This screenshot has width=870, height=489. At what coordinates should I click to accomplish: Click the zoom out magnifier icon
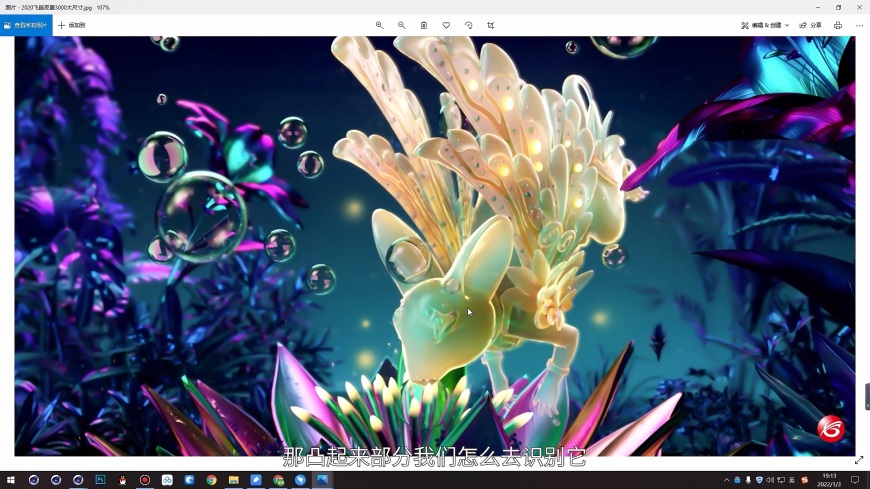[402, 25]
